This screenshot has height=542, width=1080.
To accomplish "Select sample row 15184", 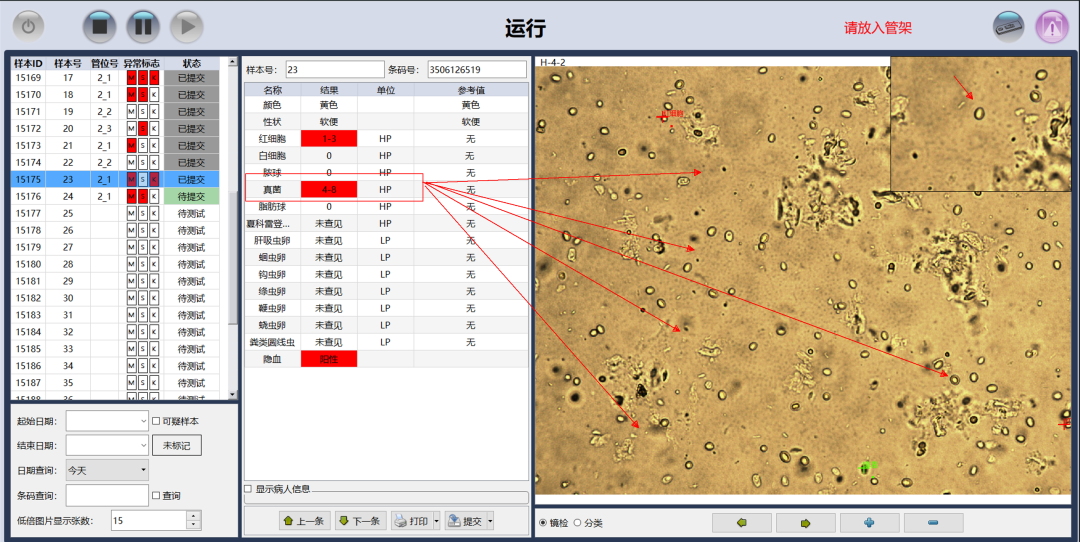I will tap(116, 331).
